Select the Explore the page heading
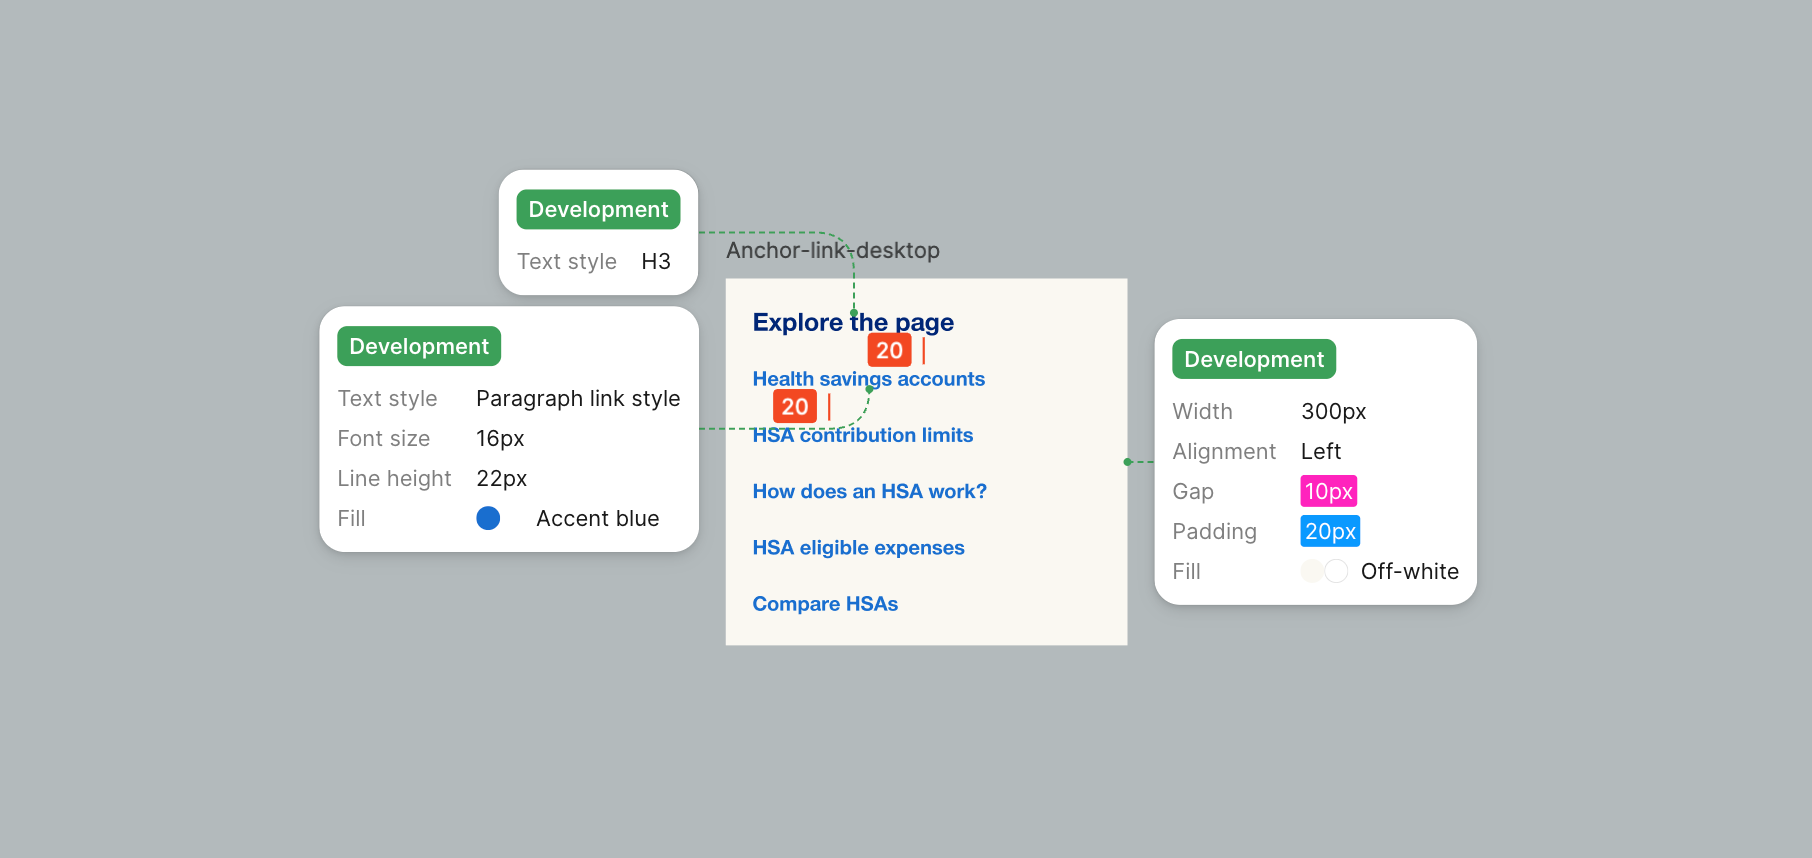 (852, 322)
